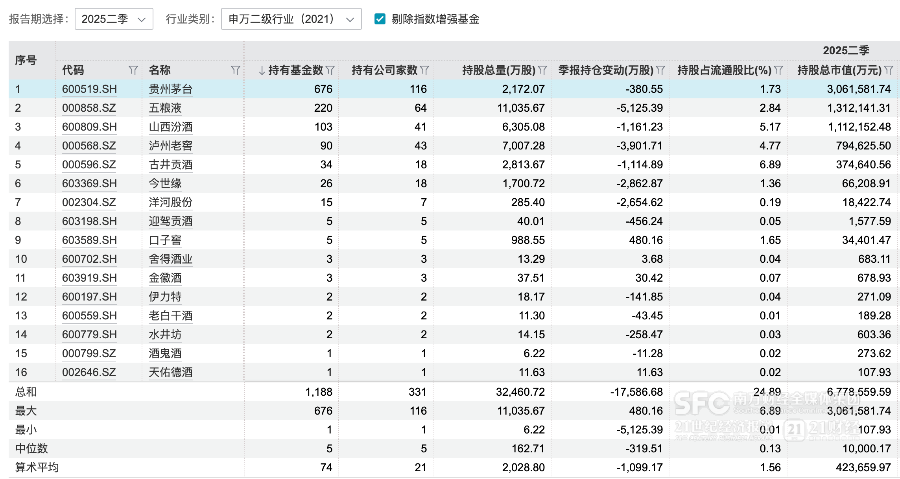Open stock code 603369.SH link

(89, 184)
